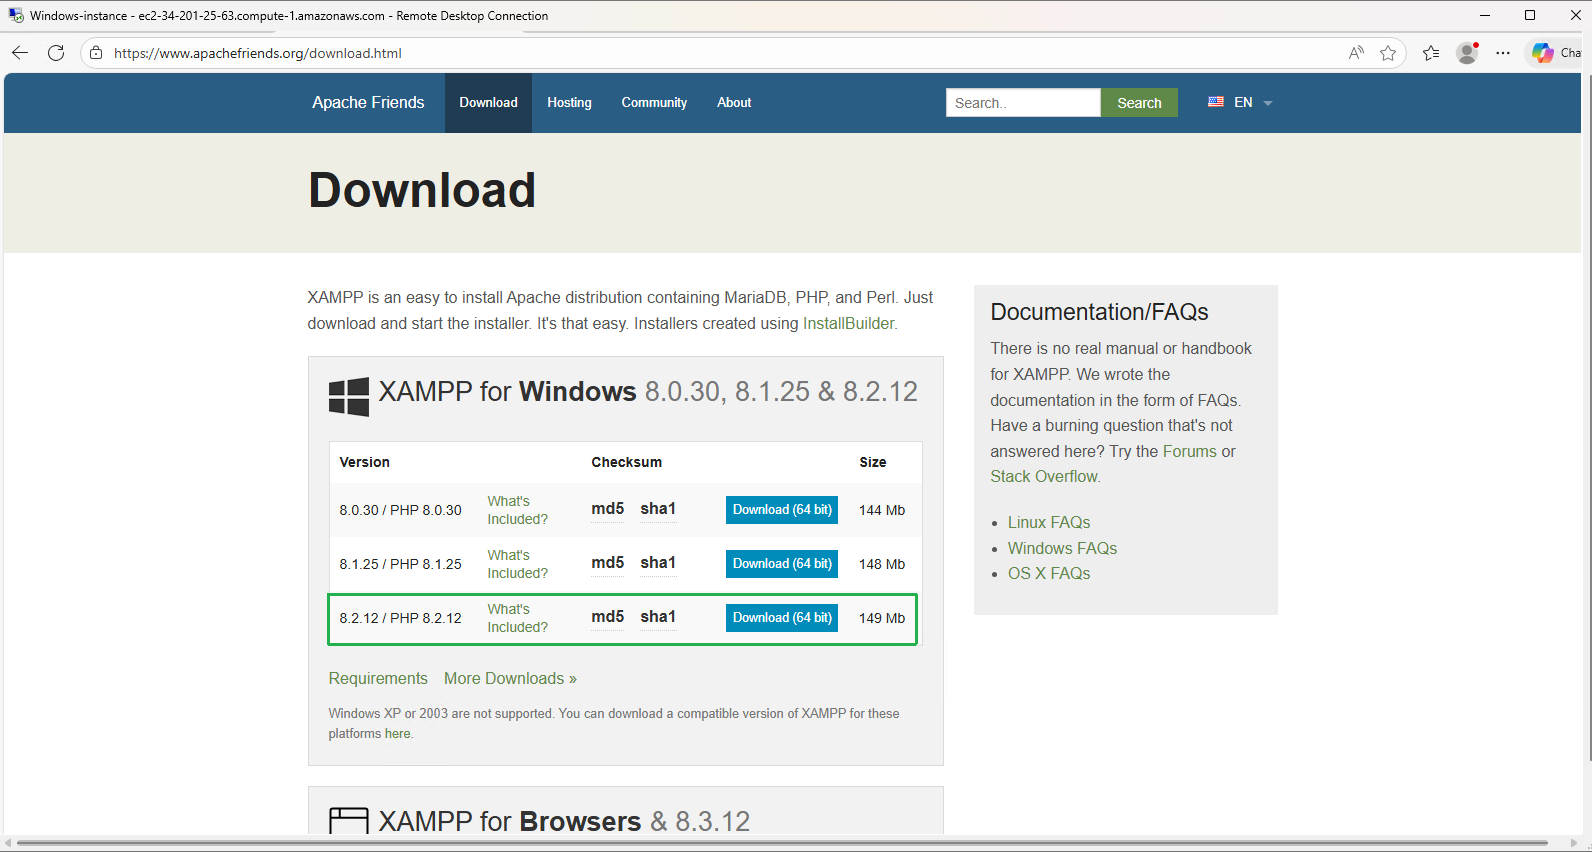Image resolution: width=1592 pixels, height=852 pixels.
Task: Open the Hosting nav item
Action: coord(569,103)
